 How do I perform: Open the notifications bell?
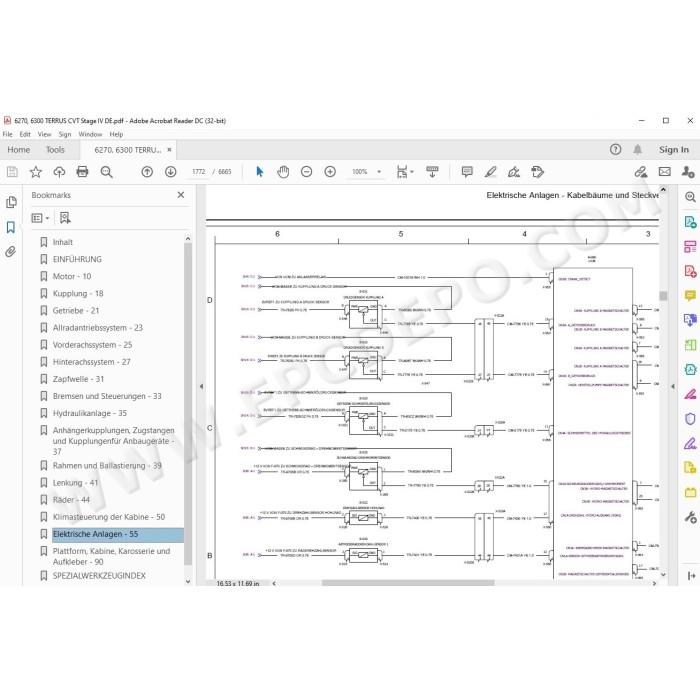point(638,150)
